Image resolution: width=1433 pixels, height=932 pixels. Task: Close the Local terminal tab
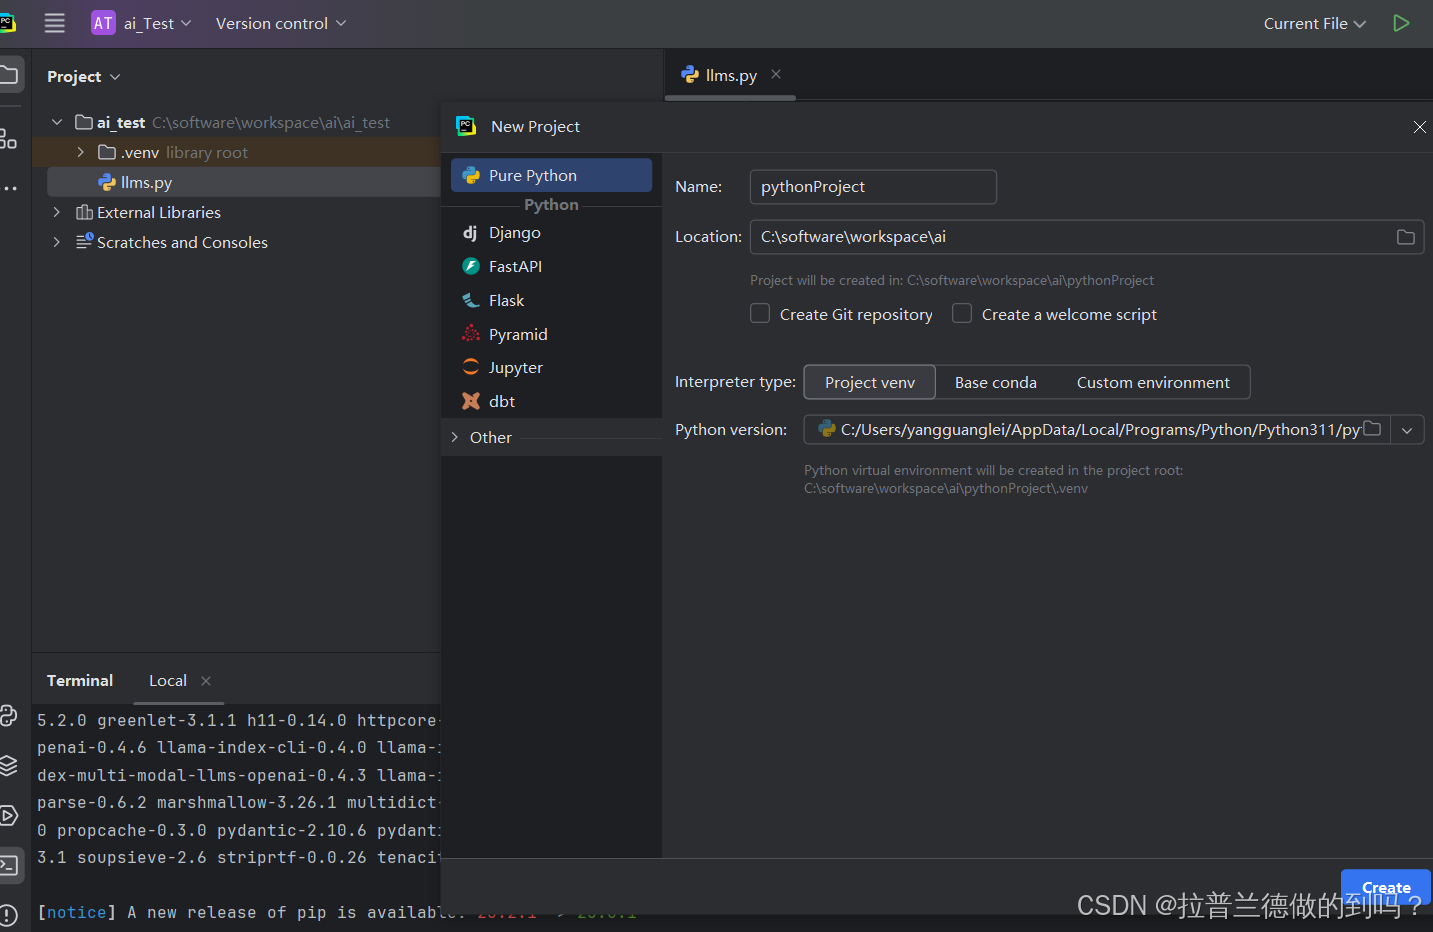(x=206, y=681)
